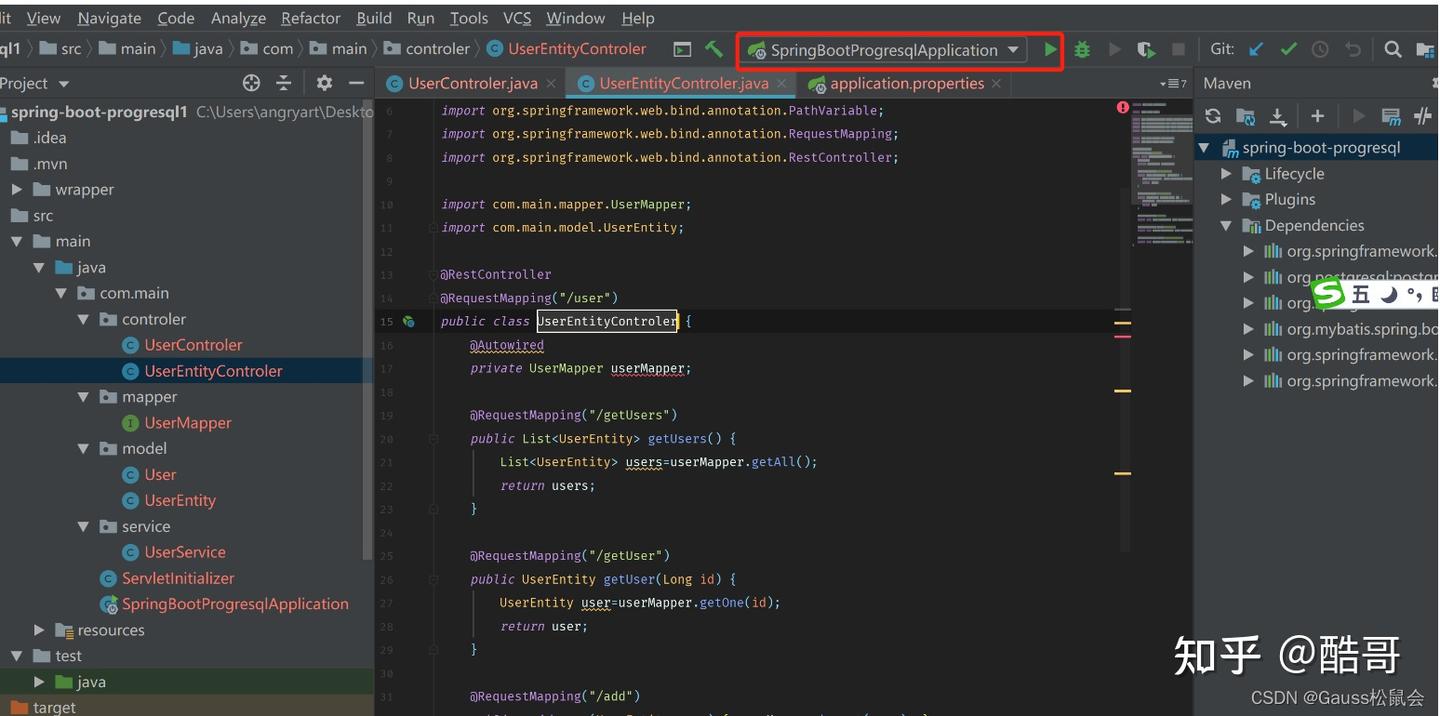
Task: Download sources Maven toolbar icon
Action: coord(1278,117)
